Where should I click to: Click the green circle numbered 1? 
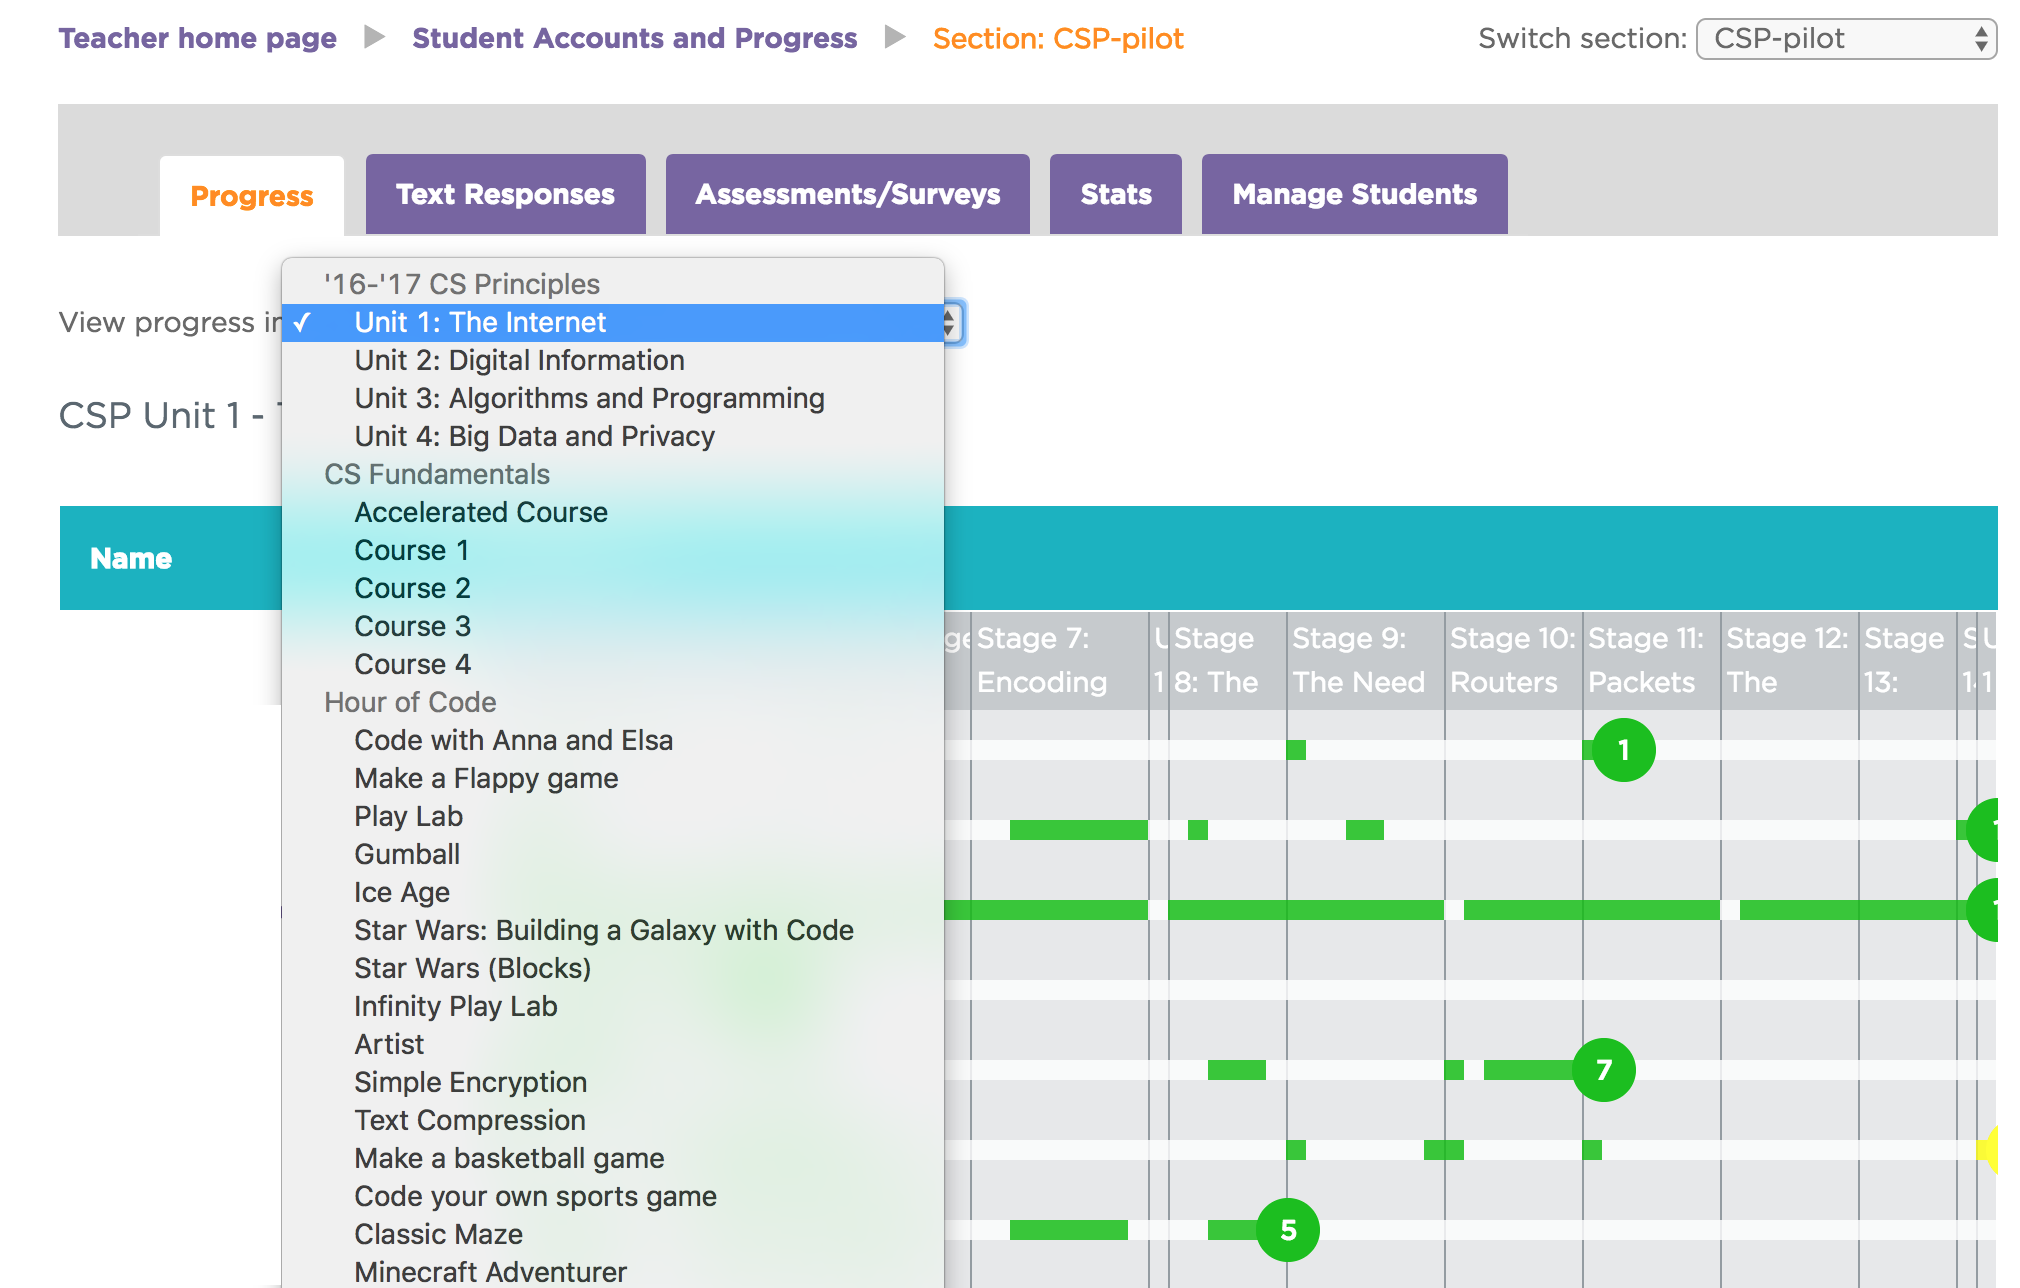click(1623, 750)
